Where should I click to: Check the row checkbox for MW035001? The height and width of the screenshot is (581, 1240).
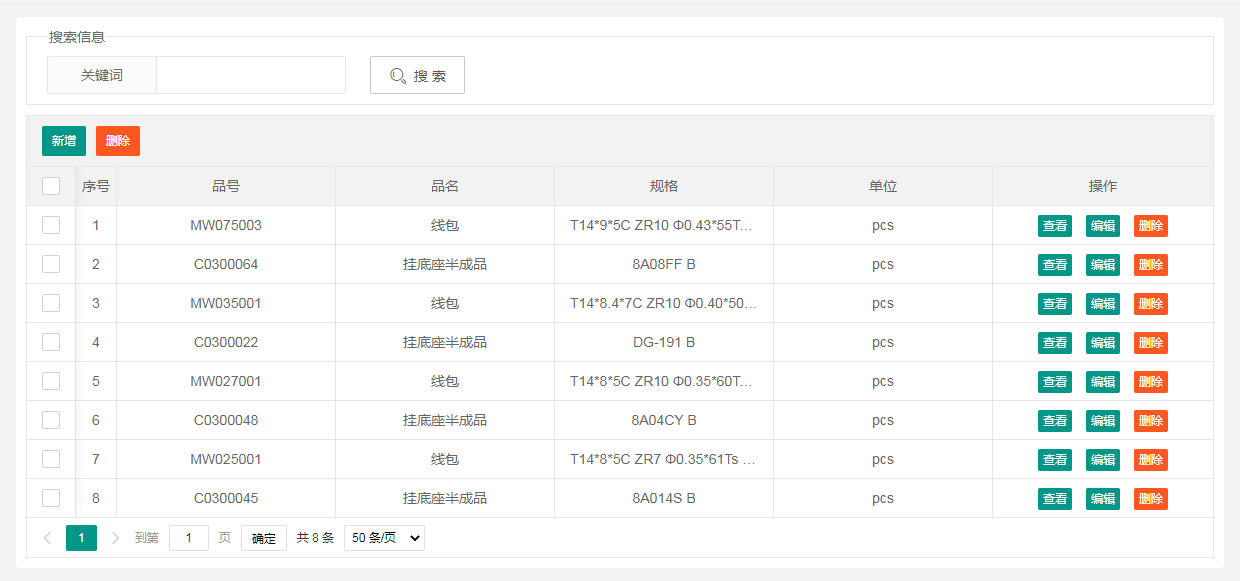[51, 303]
